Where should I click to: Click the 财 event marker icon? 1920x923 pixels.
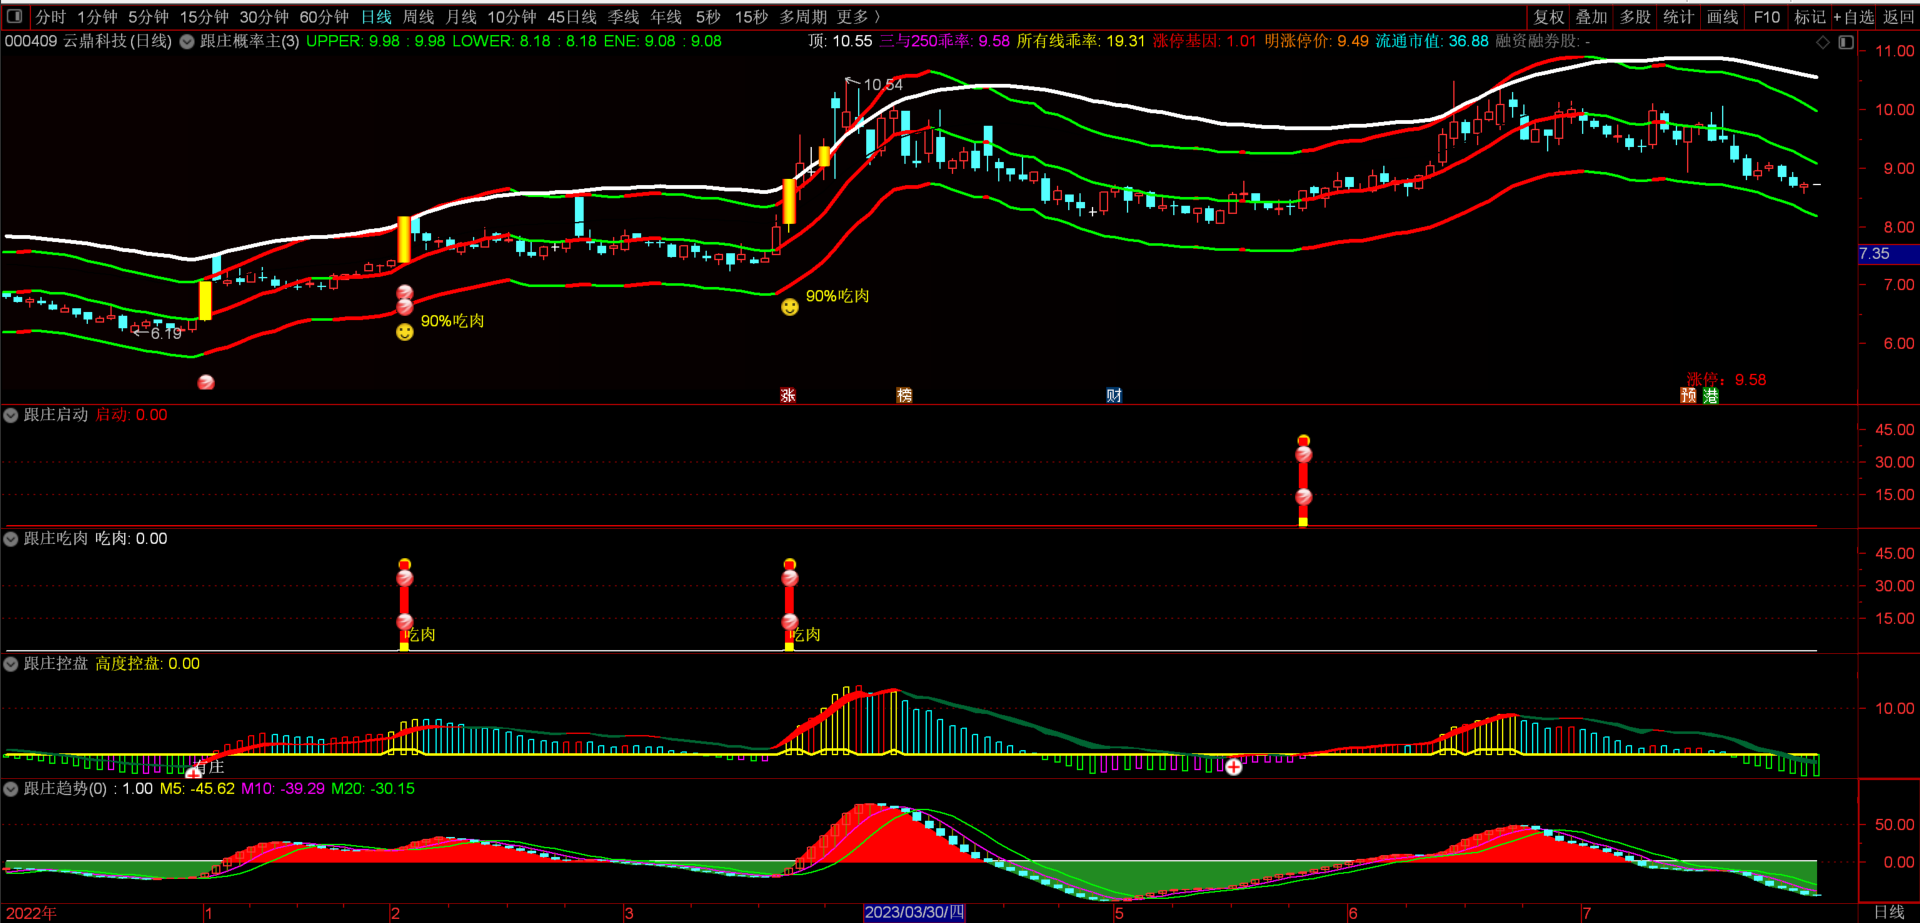coord(1114,395)
